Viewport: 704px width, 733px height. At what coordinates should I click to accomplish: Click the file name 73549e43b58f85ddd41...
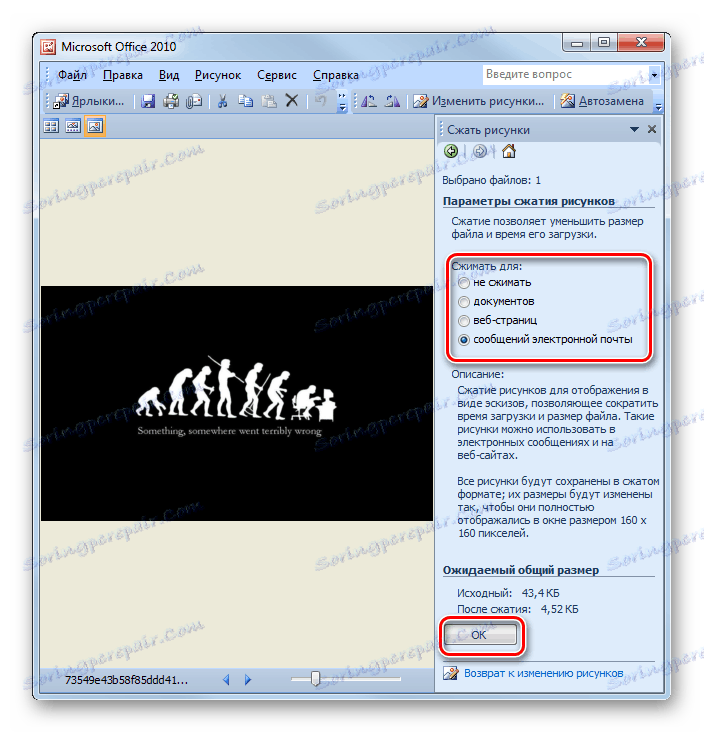click(126, 680)
